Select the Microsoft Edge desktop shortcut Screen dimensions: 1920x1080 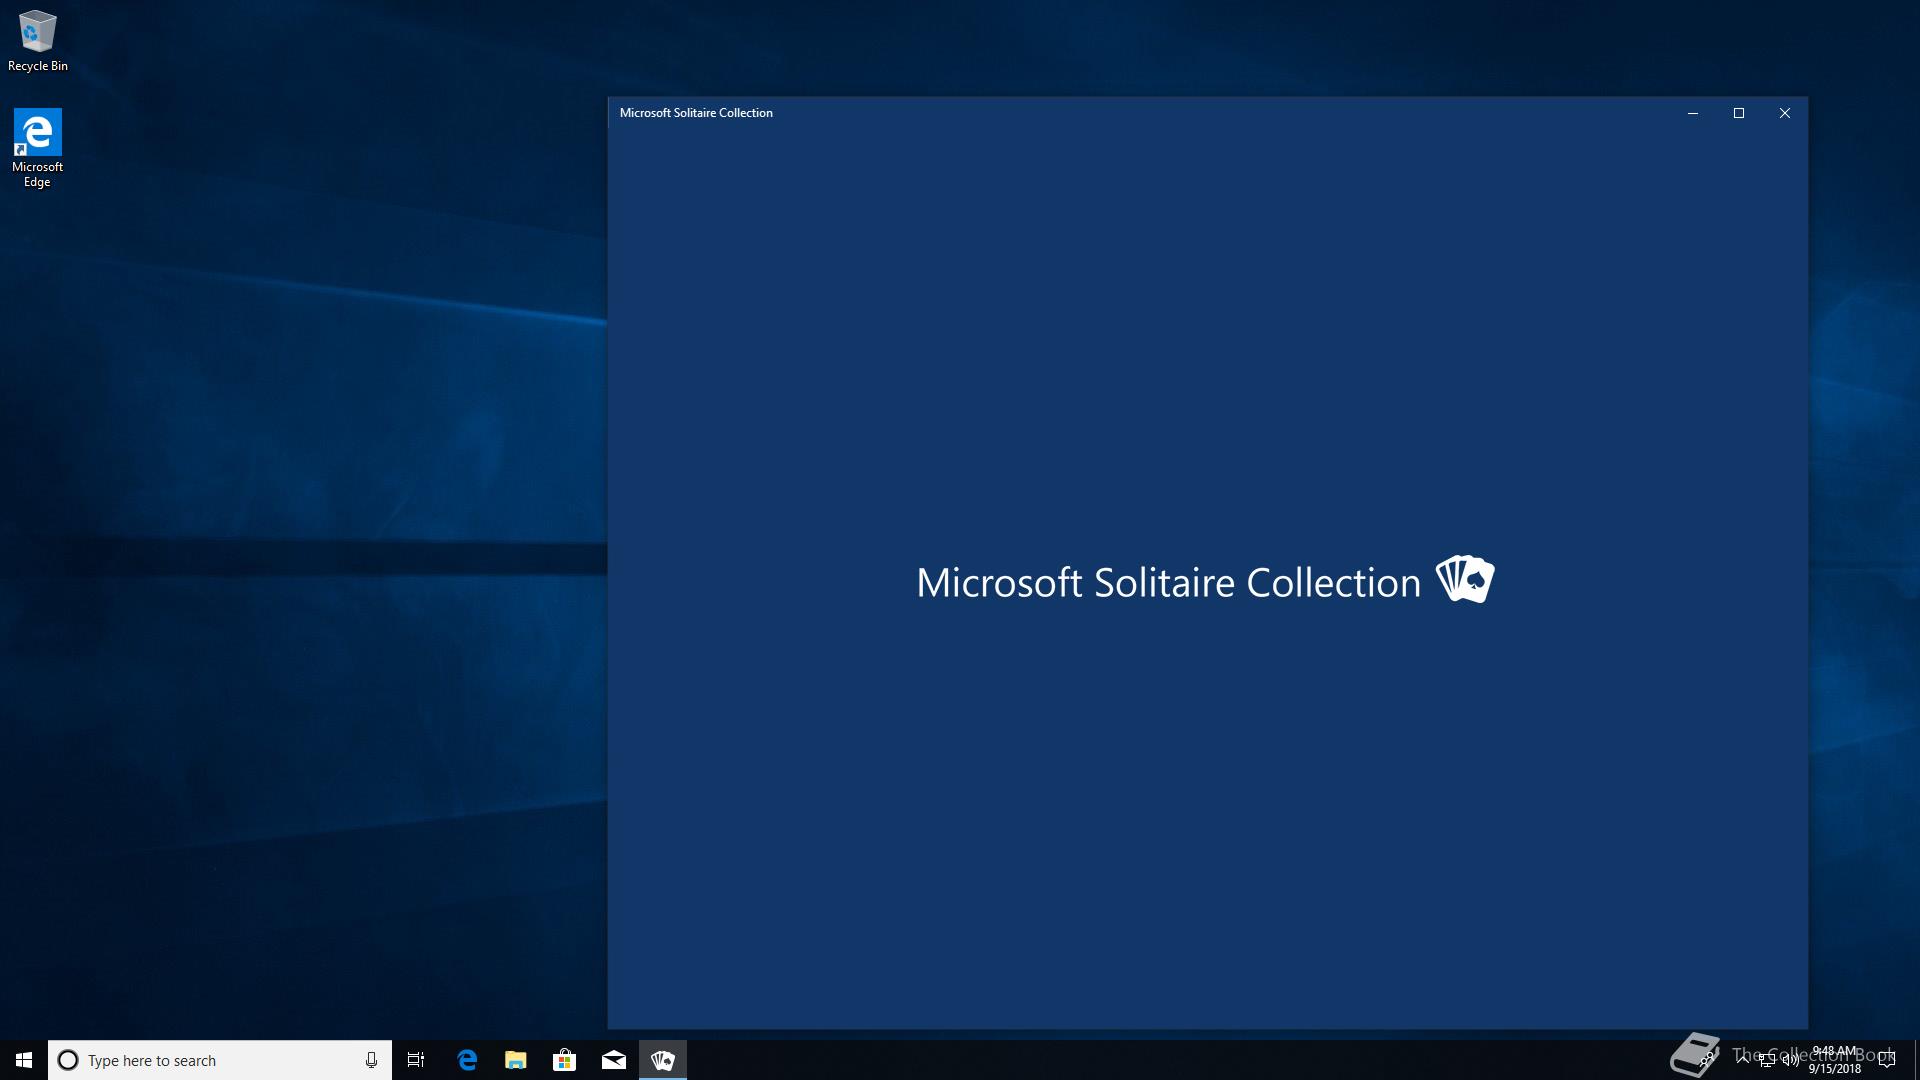coord(37,148)
